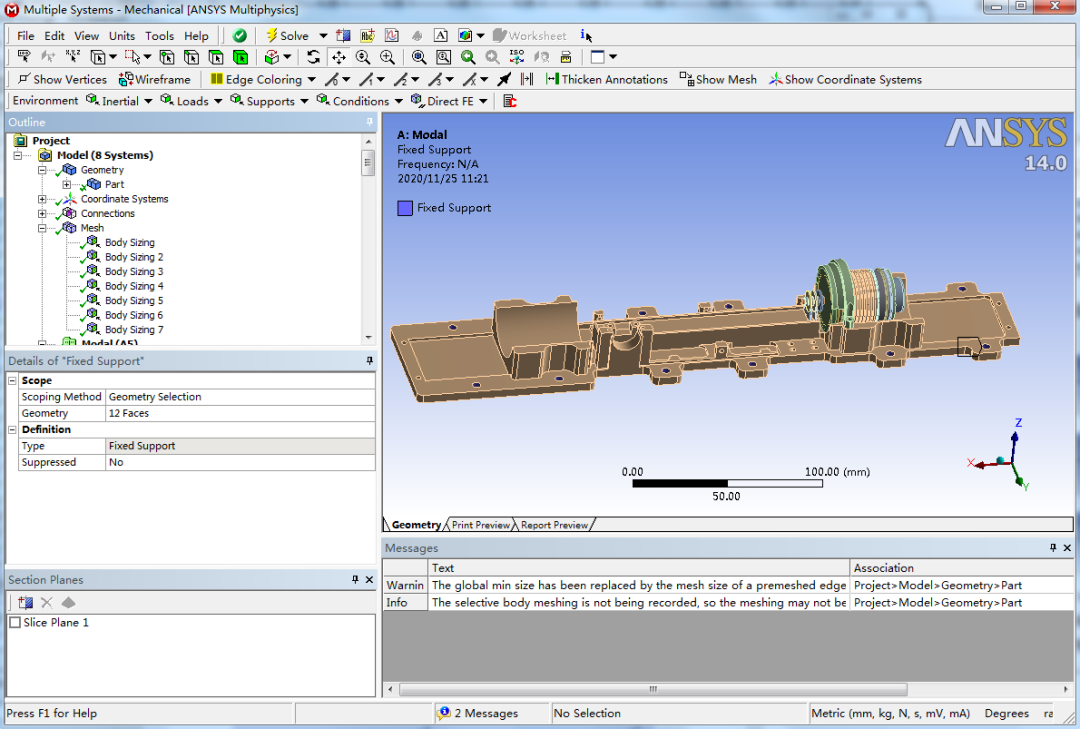Click the Show Errors icon on Environment toolbar
Screen dimensions: 1080x729
coord(508,100)
